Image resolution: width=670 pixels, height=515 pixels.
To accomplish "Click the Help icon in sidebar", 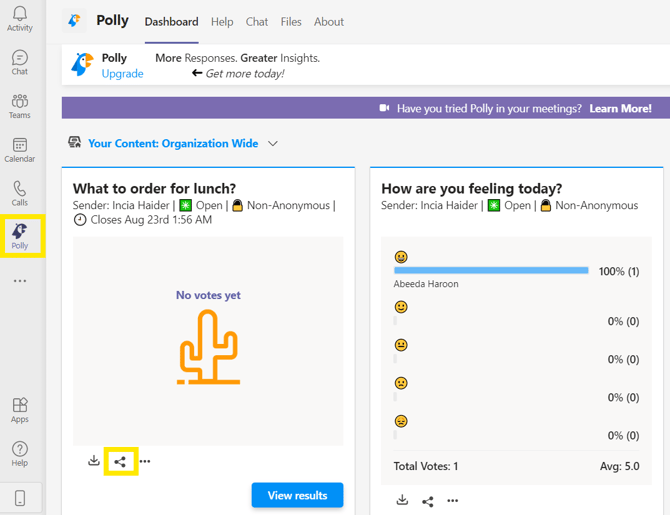I will click(x=20, y=454).
